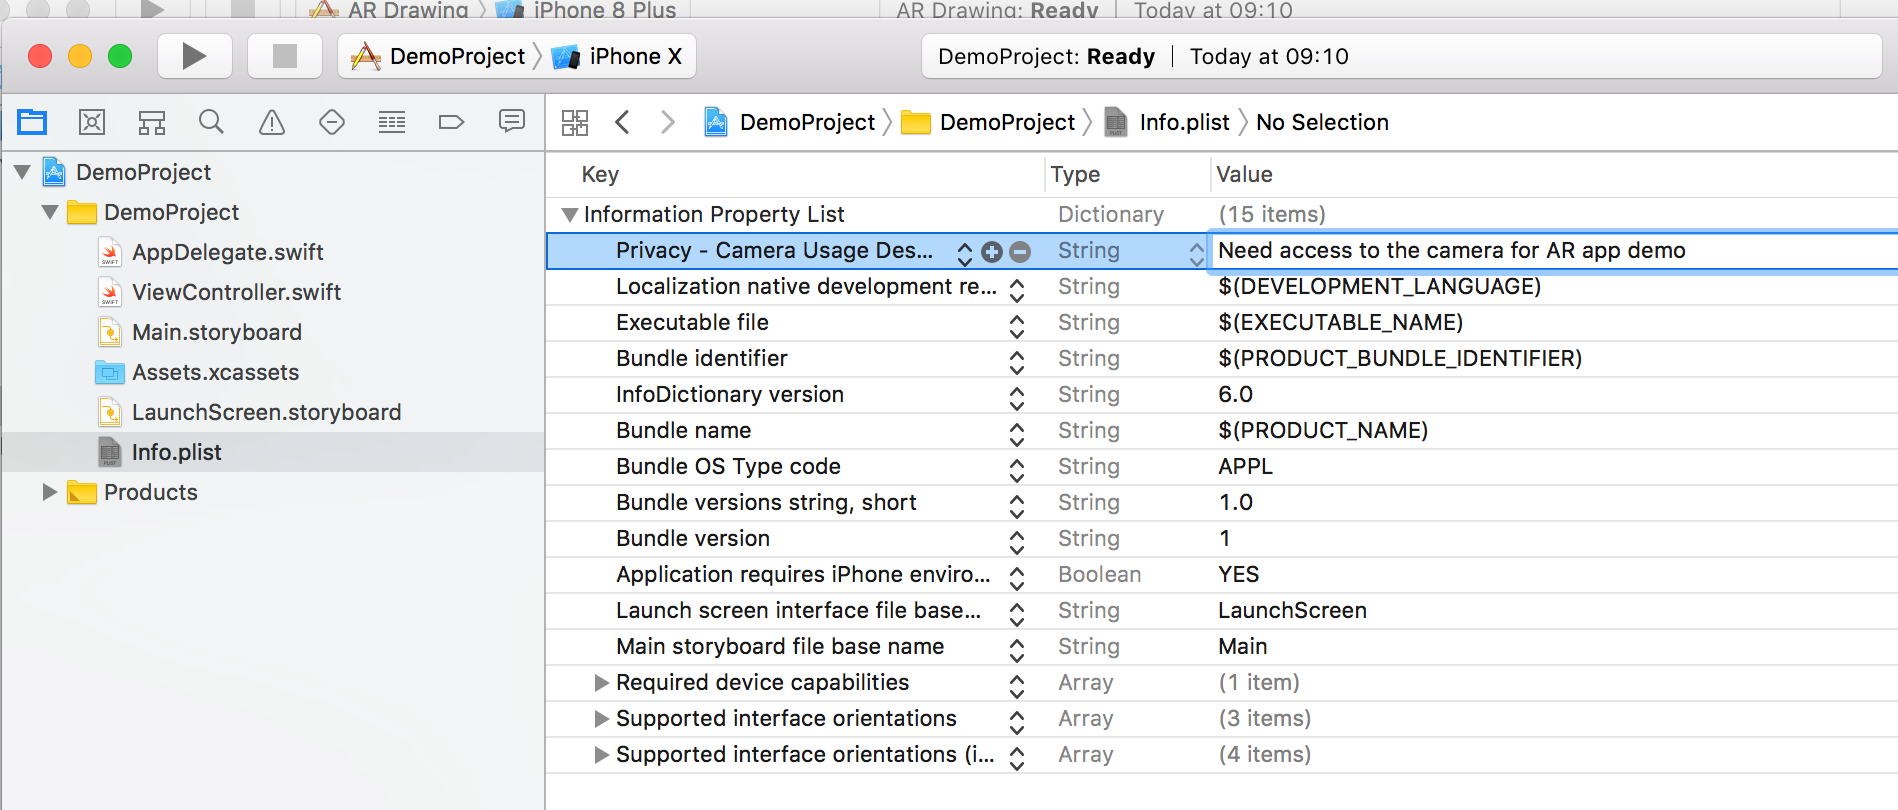Click the Stop button in toolbar

(x=285, y=56)
